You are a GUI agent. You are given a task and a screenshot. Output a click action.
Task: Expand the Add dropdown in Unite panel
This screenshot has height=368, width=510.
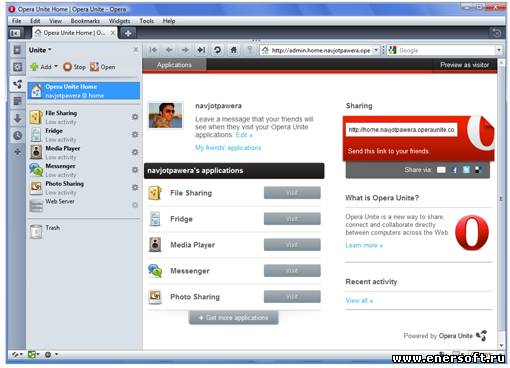click(x=56, y=66)
